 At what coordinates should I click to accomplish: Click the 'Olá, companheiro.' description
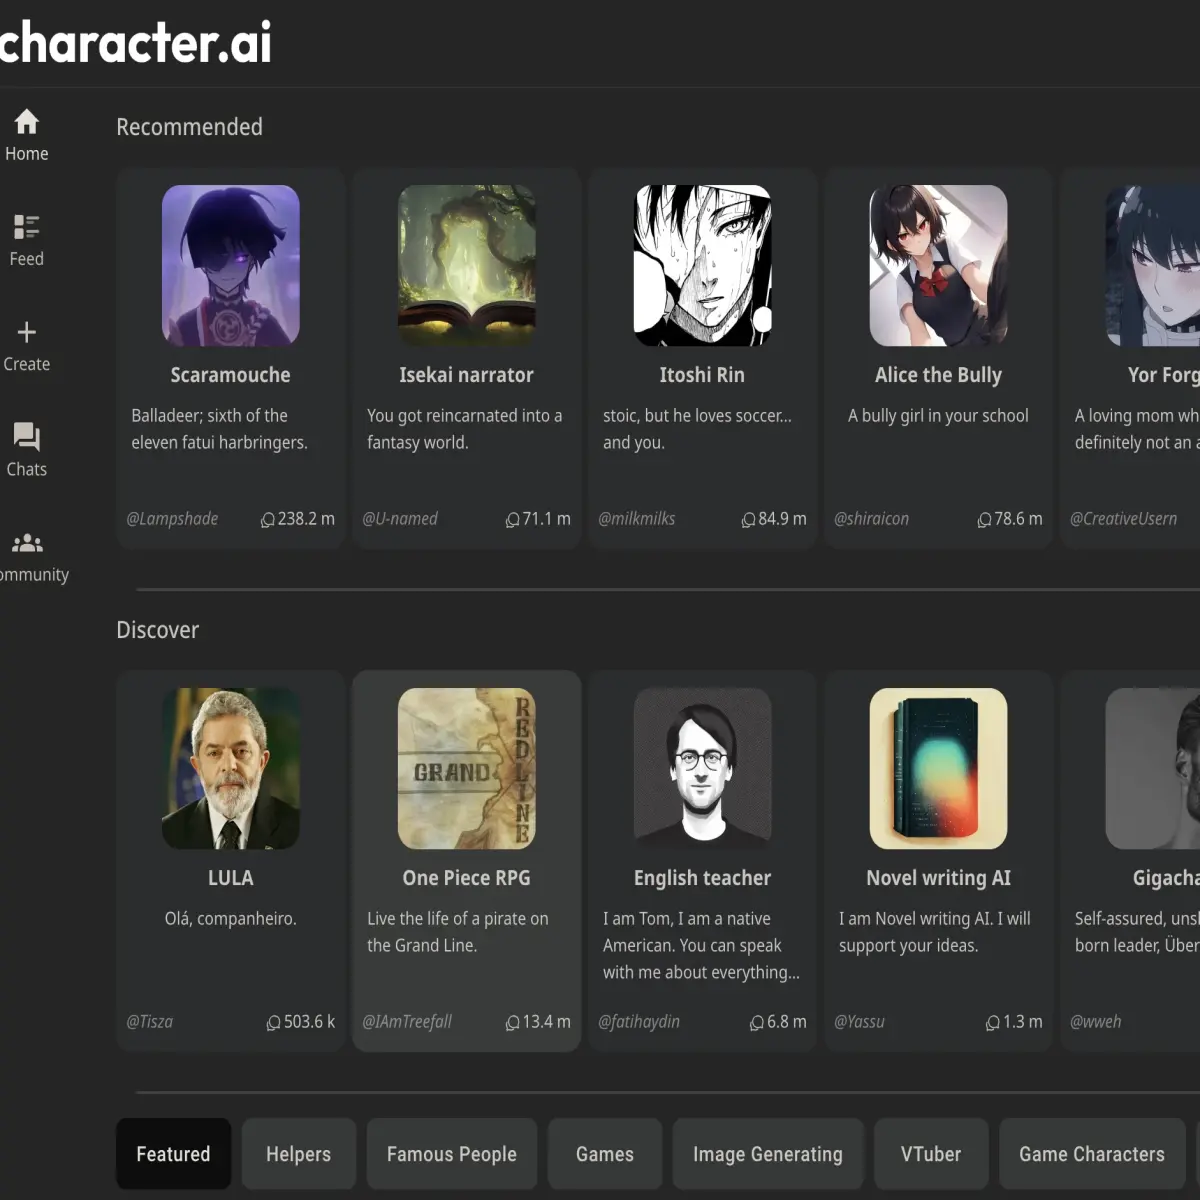(231, 919)
